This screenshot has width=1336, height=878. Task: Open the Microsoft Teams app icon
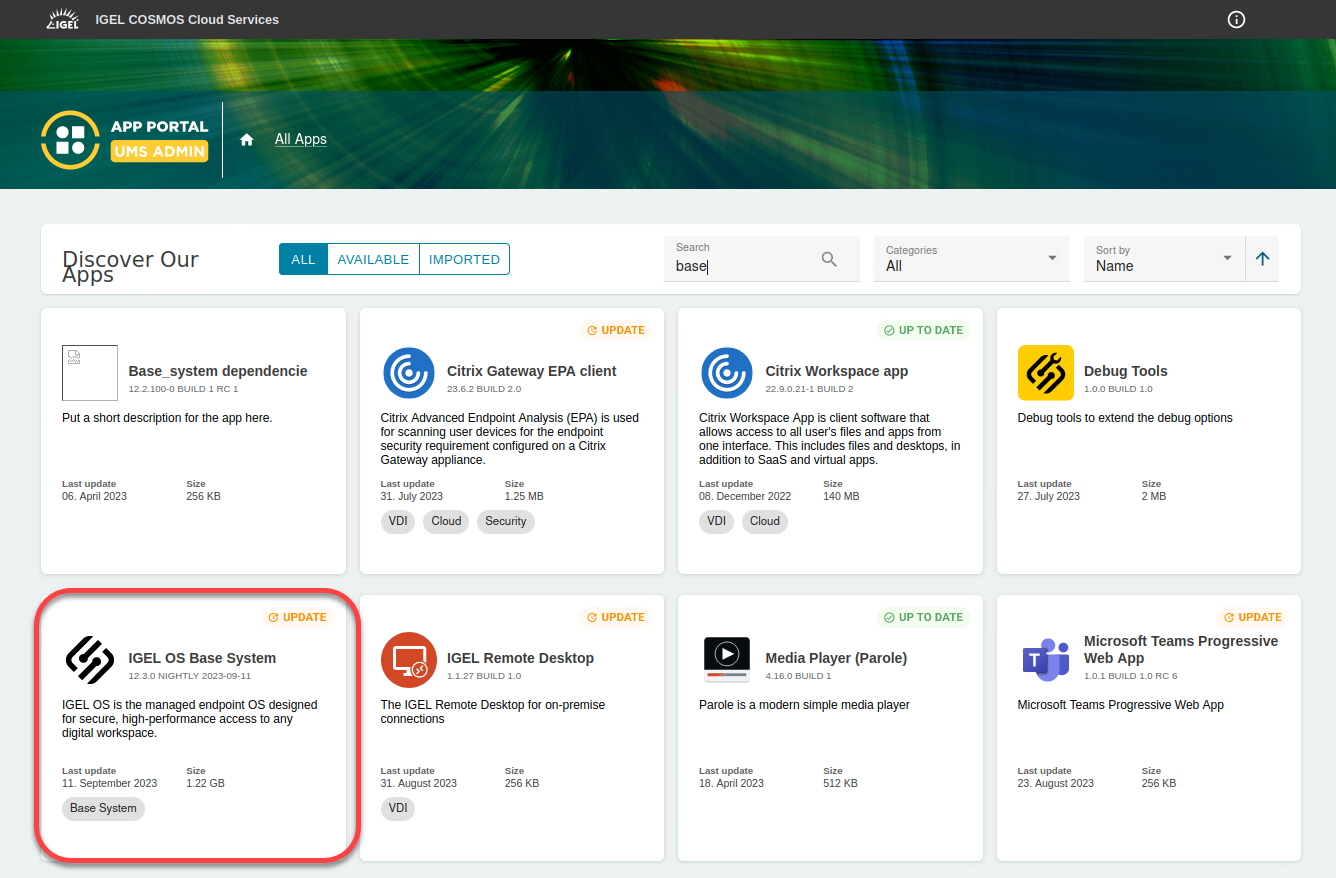point(1045,660)
